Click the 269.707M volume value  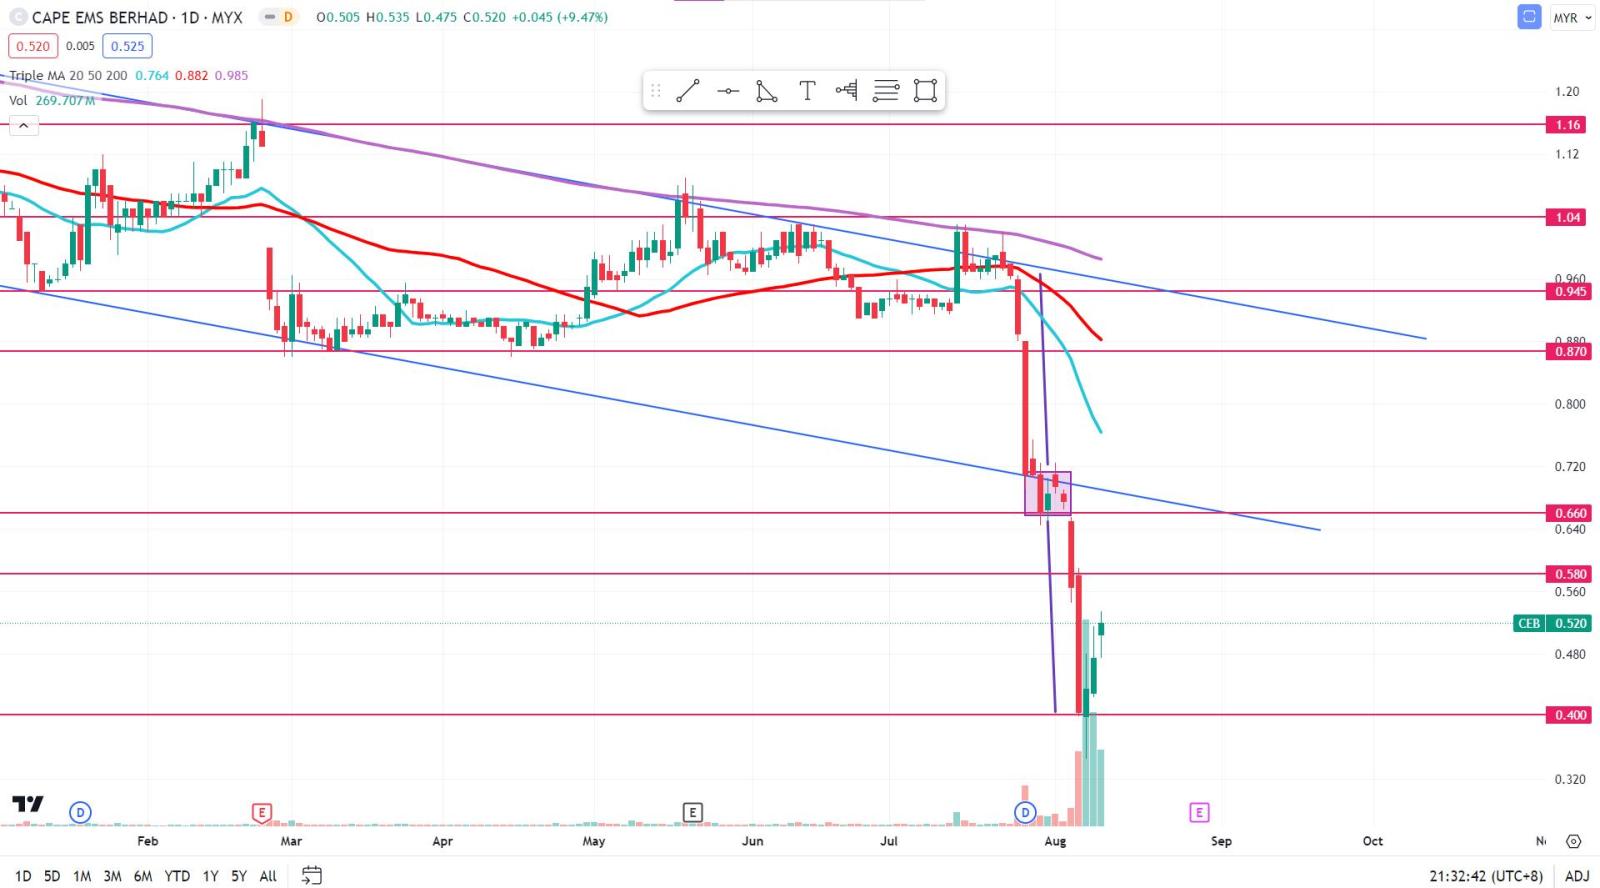tap(65, 100)
